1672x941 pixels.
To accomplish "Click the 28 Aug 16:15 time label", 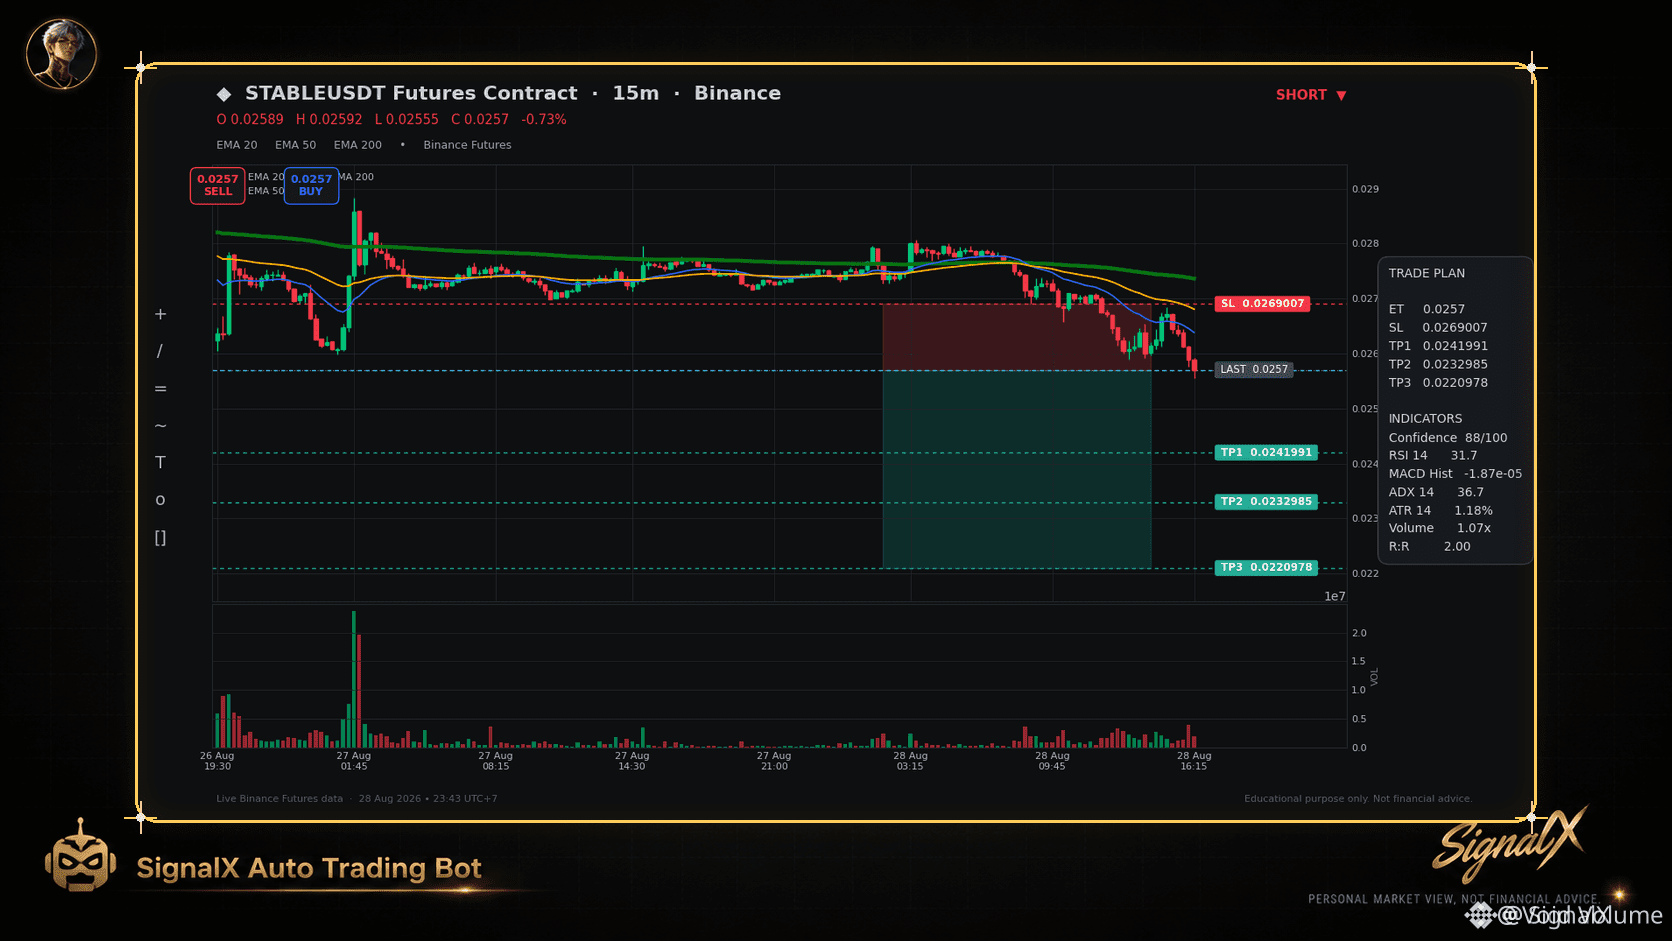I will pyautogui.click(x=1193, y=761).
